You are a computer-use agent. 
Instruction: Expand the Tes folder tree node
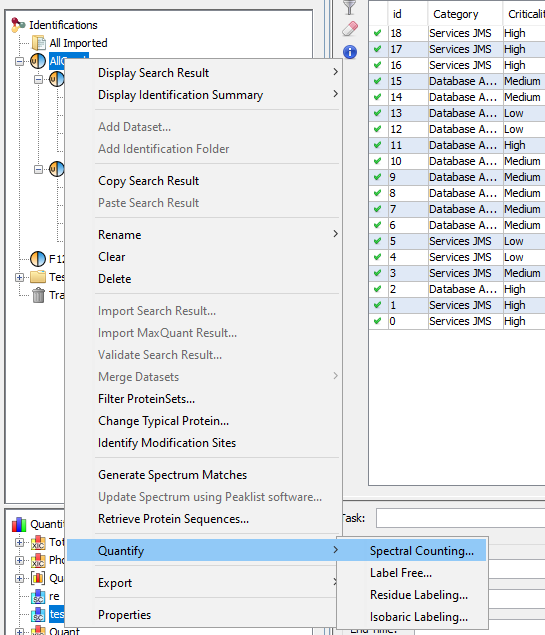point(19,277)
